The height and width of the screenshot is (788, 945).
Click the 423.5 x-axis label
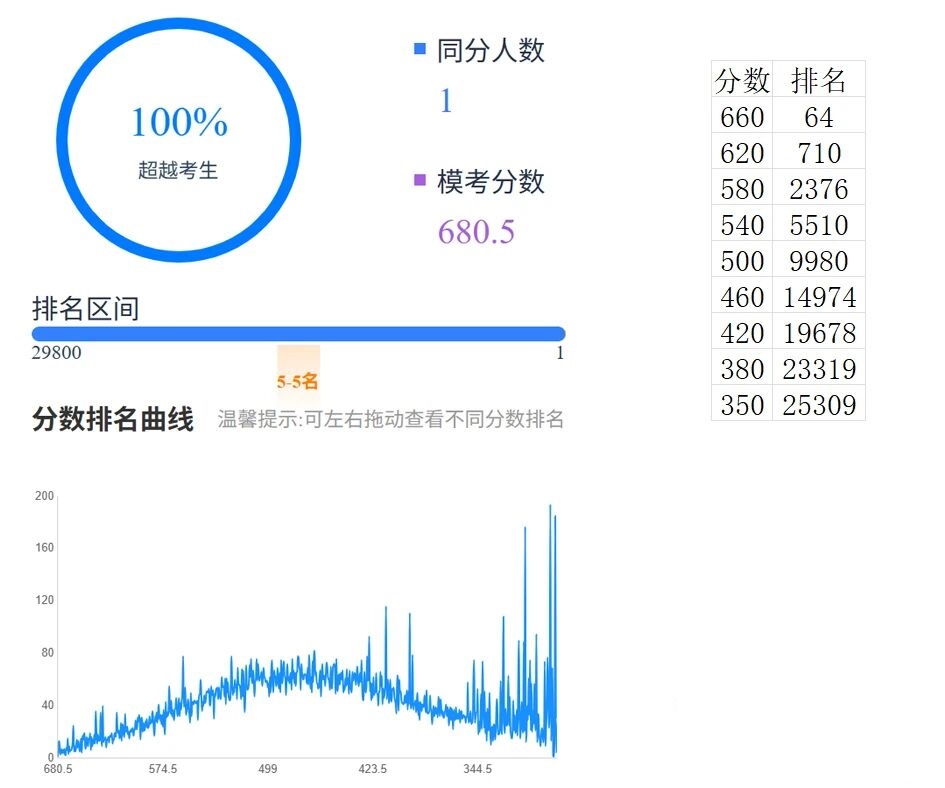[x=372, y=769]
